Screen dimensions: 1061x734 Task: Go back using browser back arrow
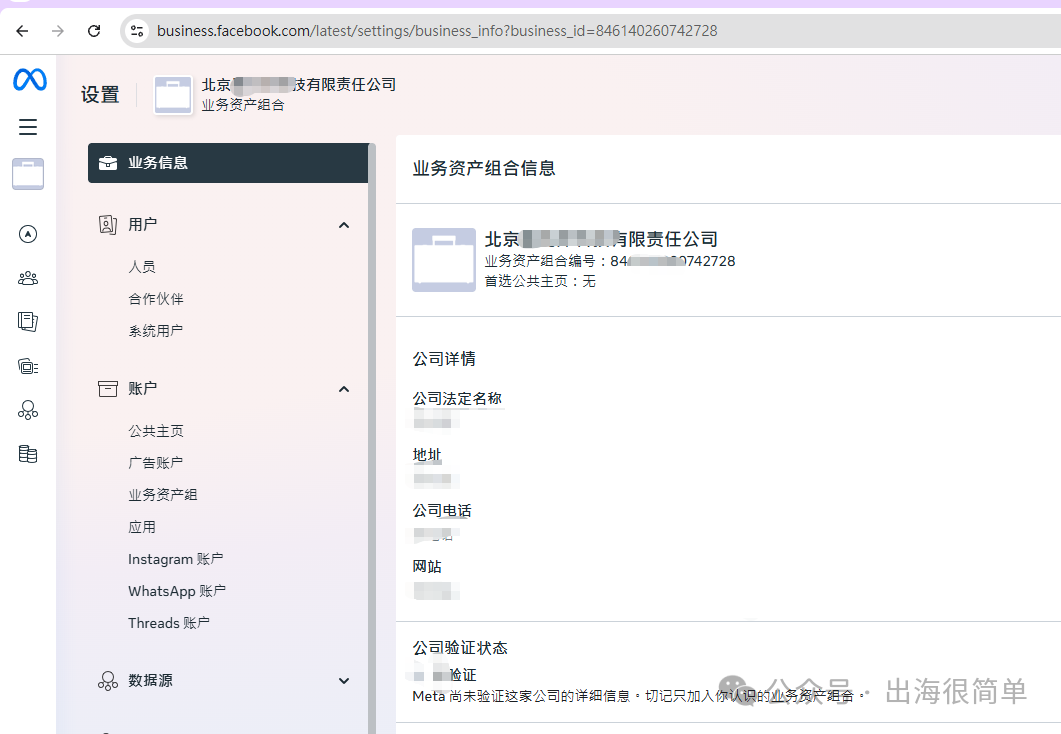pyautogui.click(x=22, y=30)
